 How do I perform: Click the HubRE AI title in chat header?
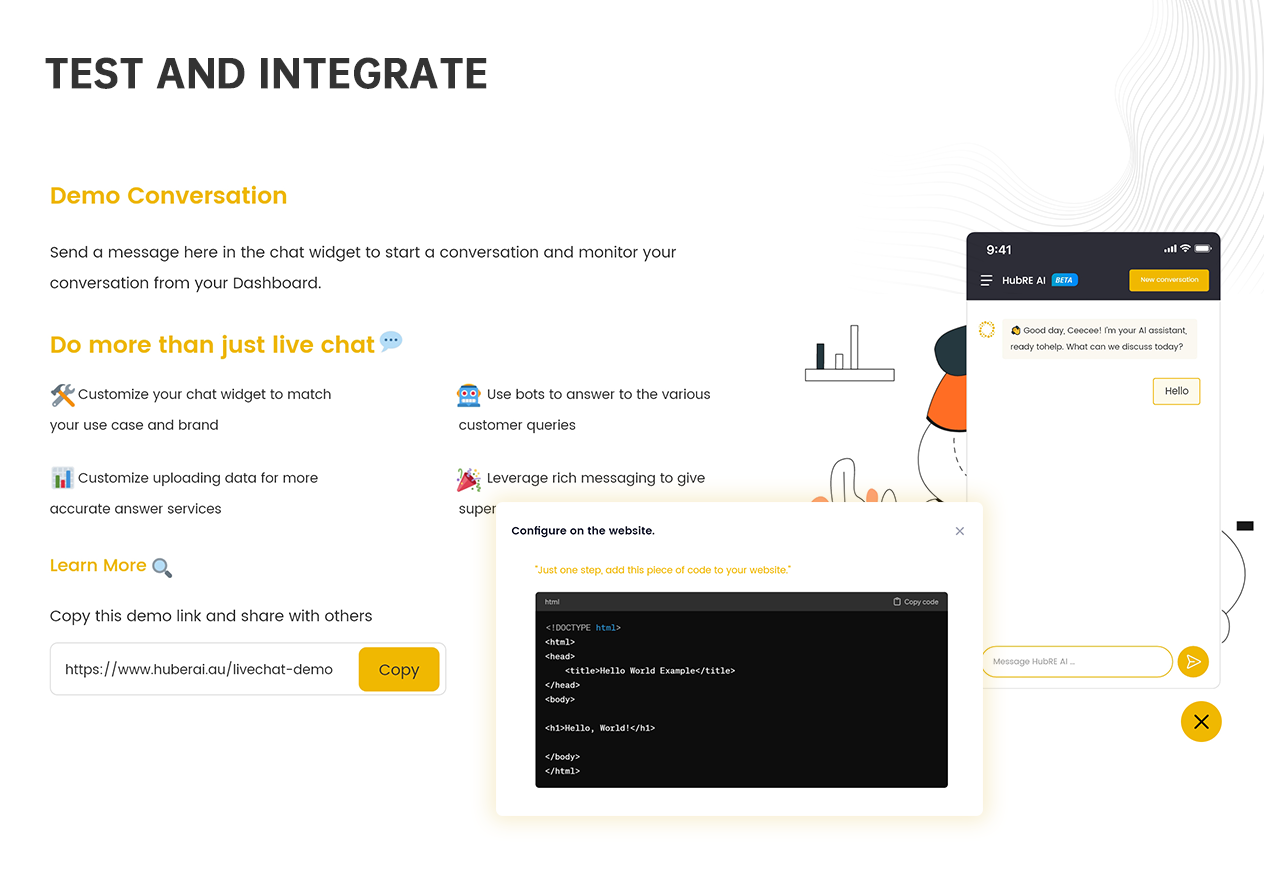pyautogui.click(x=1024, y=281)
